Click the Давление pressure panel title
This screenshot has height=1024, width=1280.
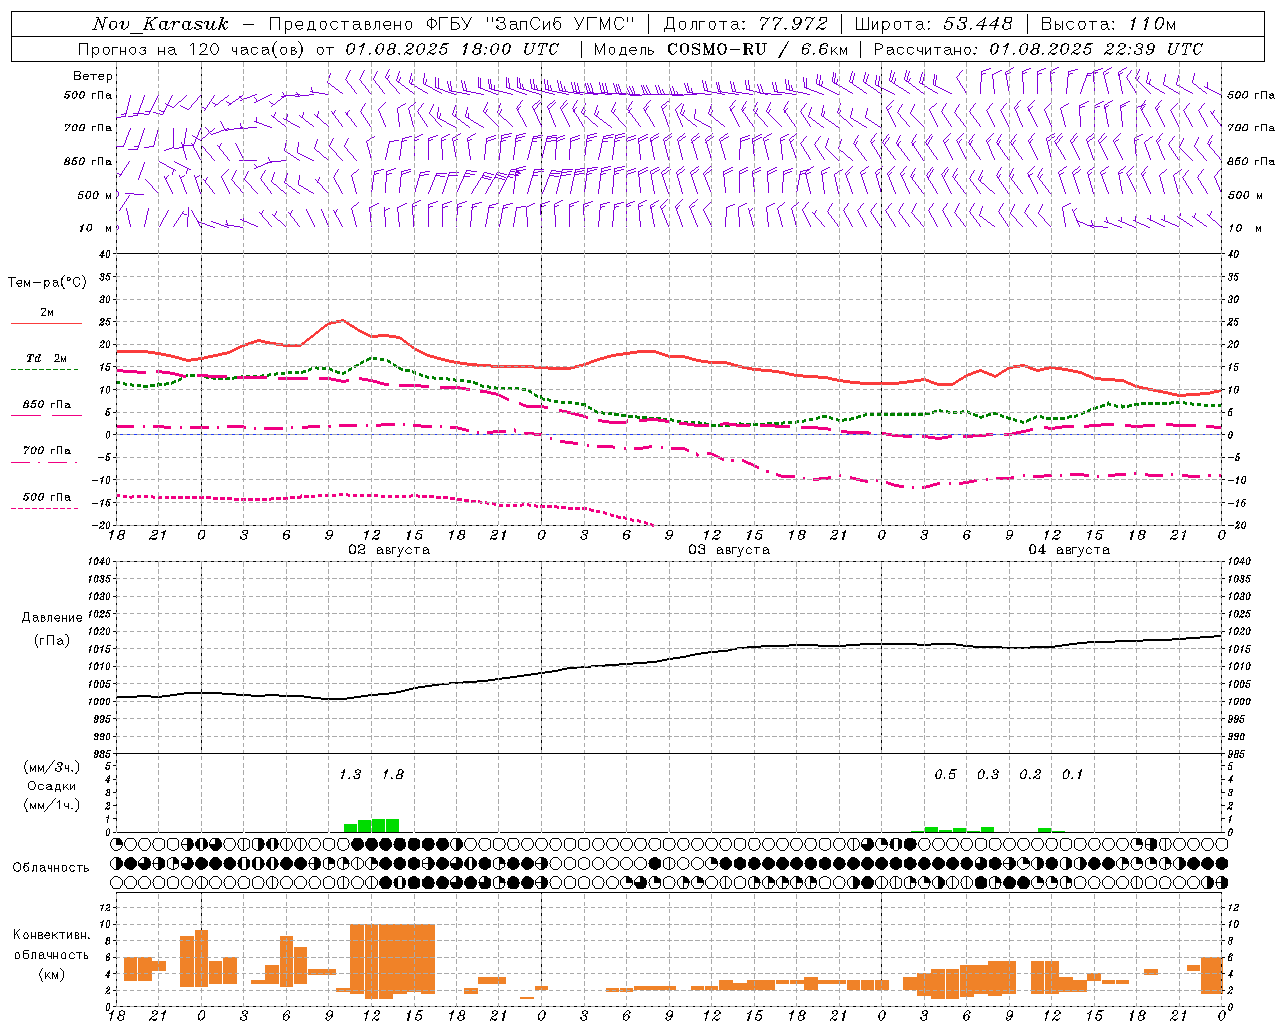coord(52,618)
